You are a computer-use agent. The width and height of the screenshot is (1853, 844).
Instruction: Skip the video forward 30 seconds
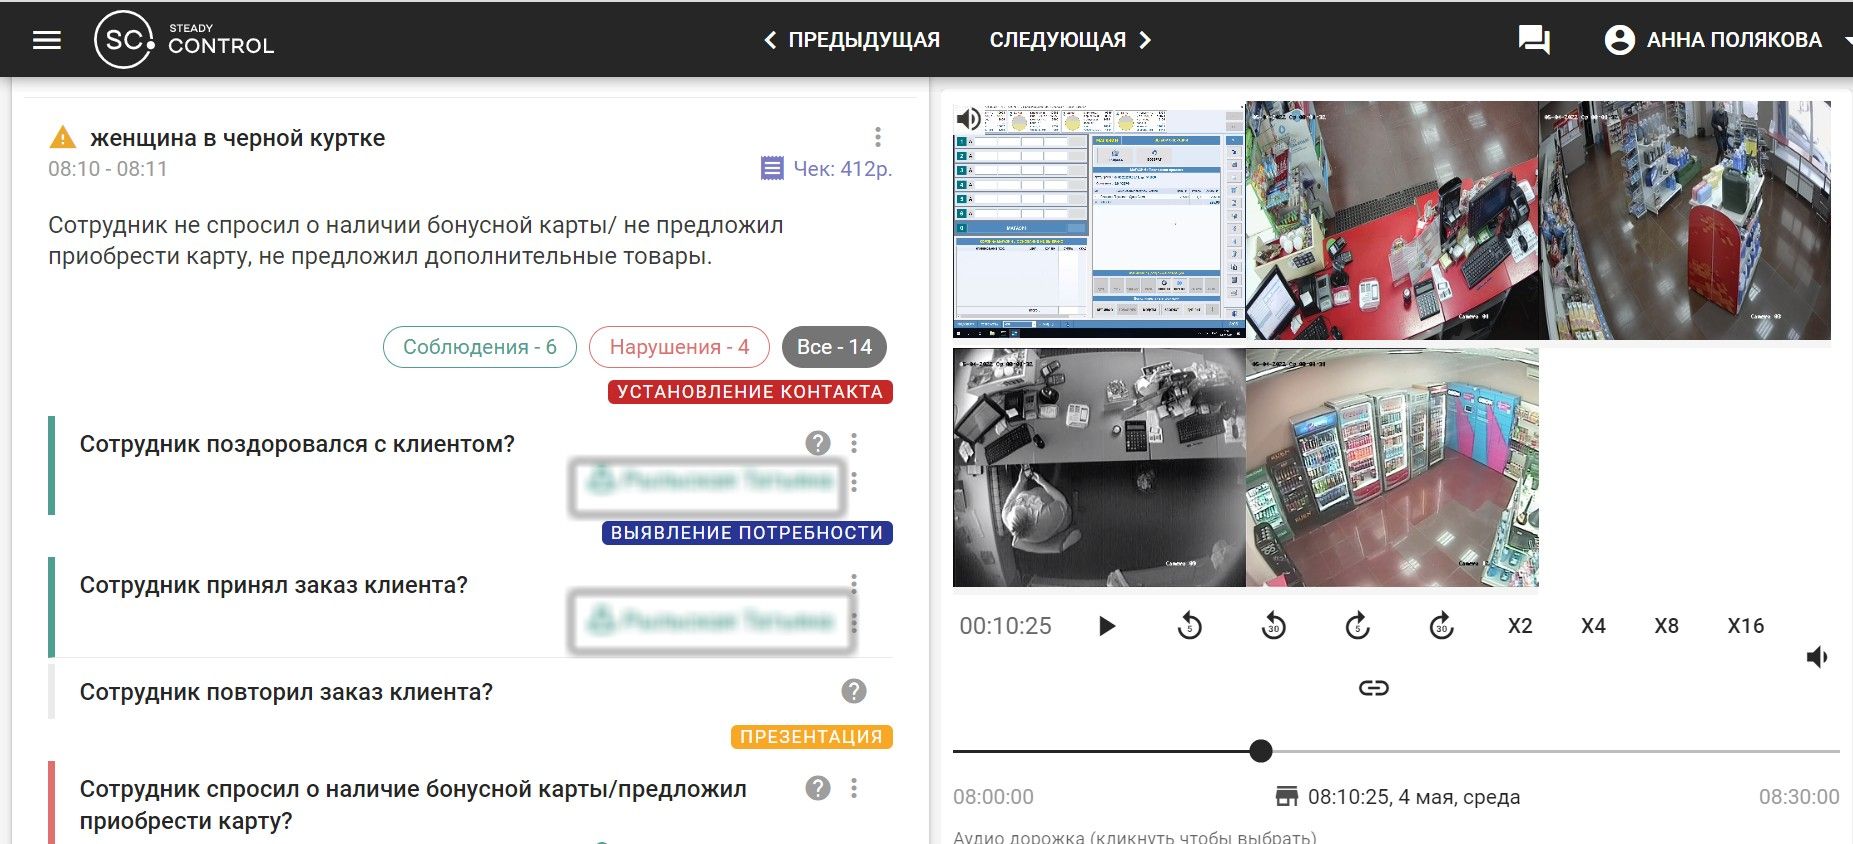coord(1441,626)
